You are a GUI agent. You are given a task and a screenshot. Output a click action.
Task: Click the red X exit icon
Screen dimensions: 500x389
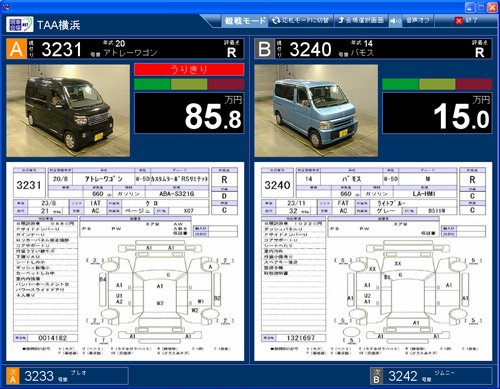[459, 21]
